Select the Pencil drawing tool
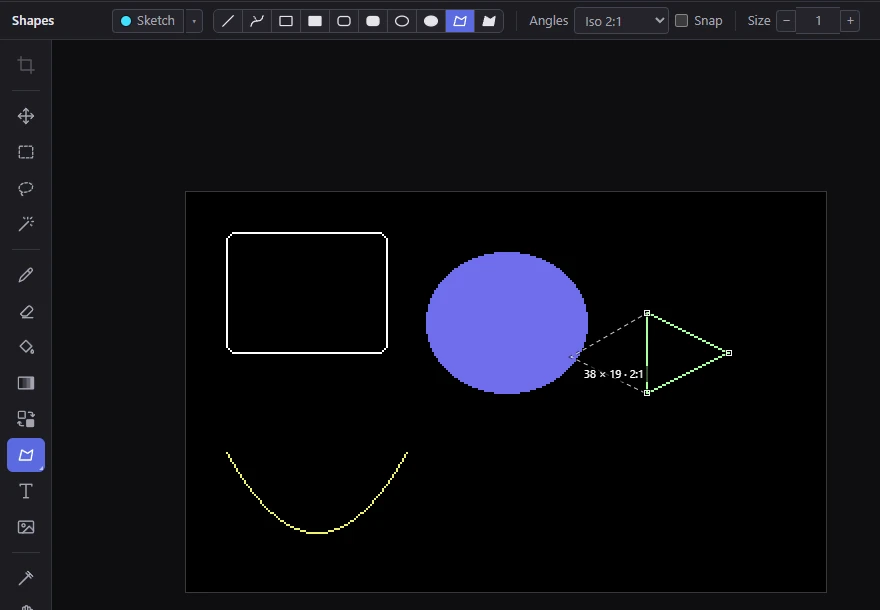The image size is (880, 610). pyautogui.click(x=26, y=275)
